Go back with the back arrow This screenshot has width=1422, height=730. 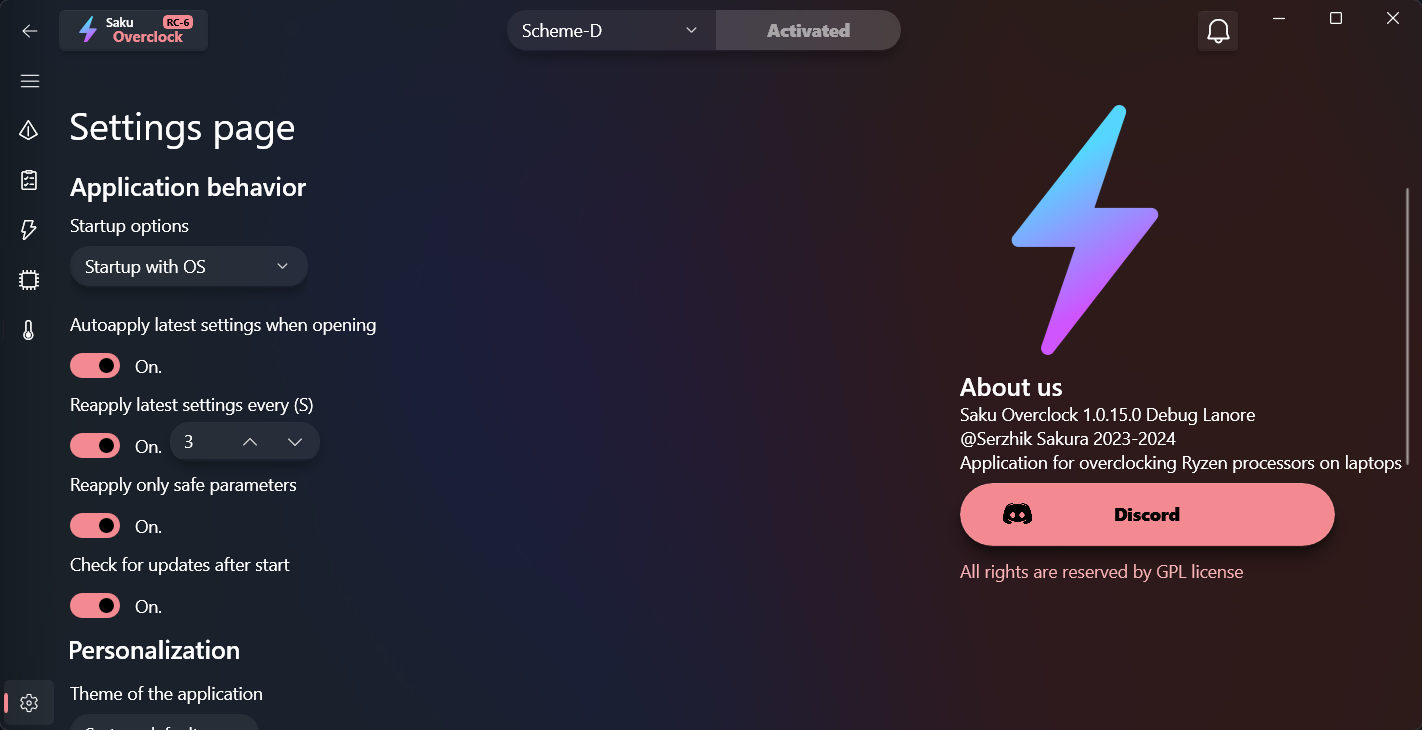click(x=29, y=31)
